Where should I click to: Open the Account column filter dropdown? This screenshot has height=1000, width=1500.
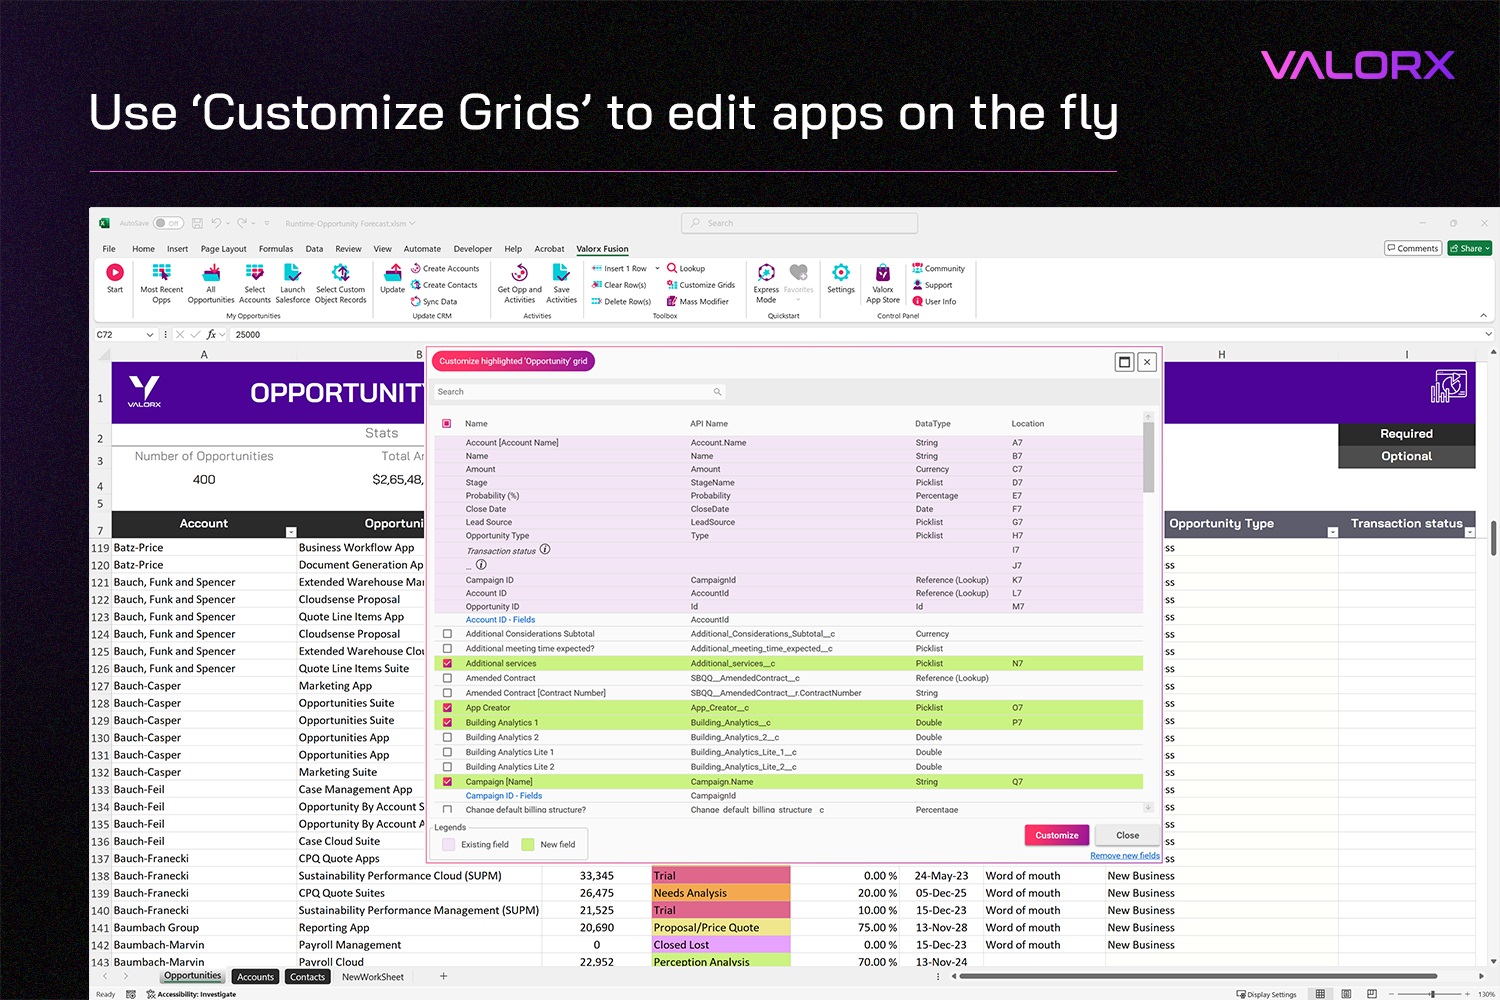click(291, 532)
